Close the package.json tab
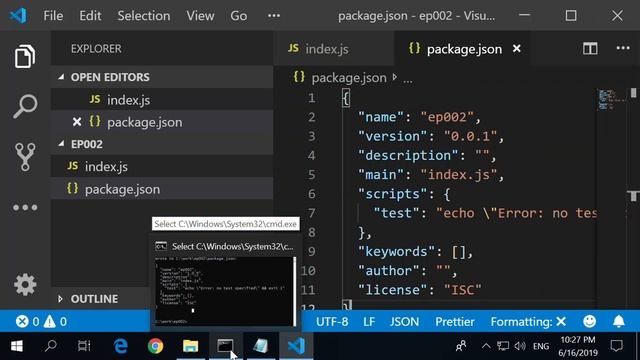This screenshot has height=360, width=640. [516, 49]
